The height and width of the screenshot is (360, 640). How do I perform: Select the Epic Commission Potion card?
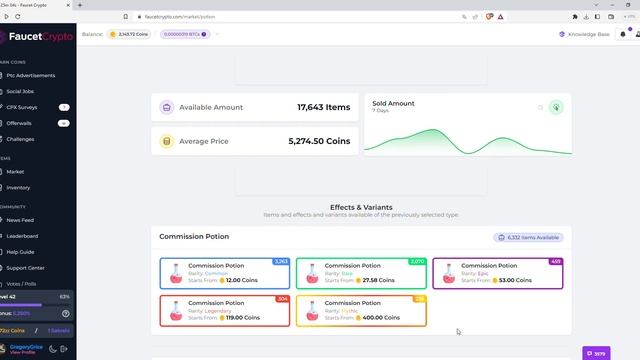(498, 273)
